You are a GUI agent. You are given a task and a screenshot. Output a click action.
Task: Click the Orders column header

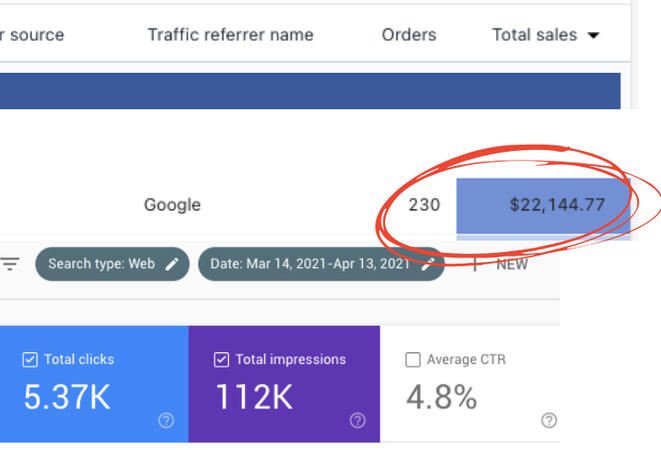[x=409, y=35]
